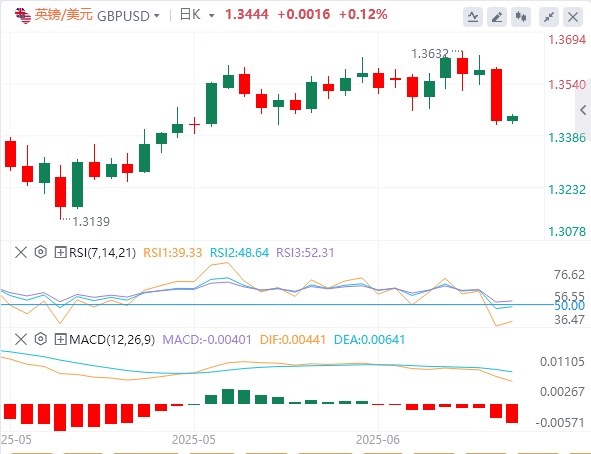Collapse chart with shrink arrows icon

coord(549,17)
